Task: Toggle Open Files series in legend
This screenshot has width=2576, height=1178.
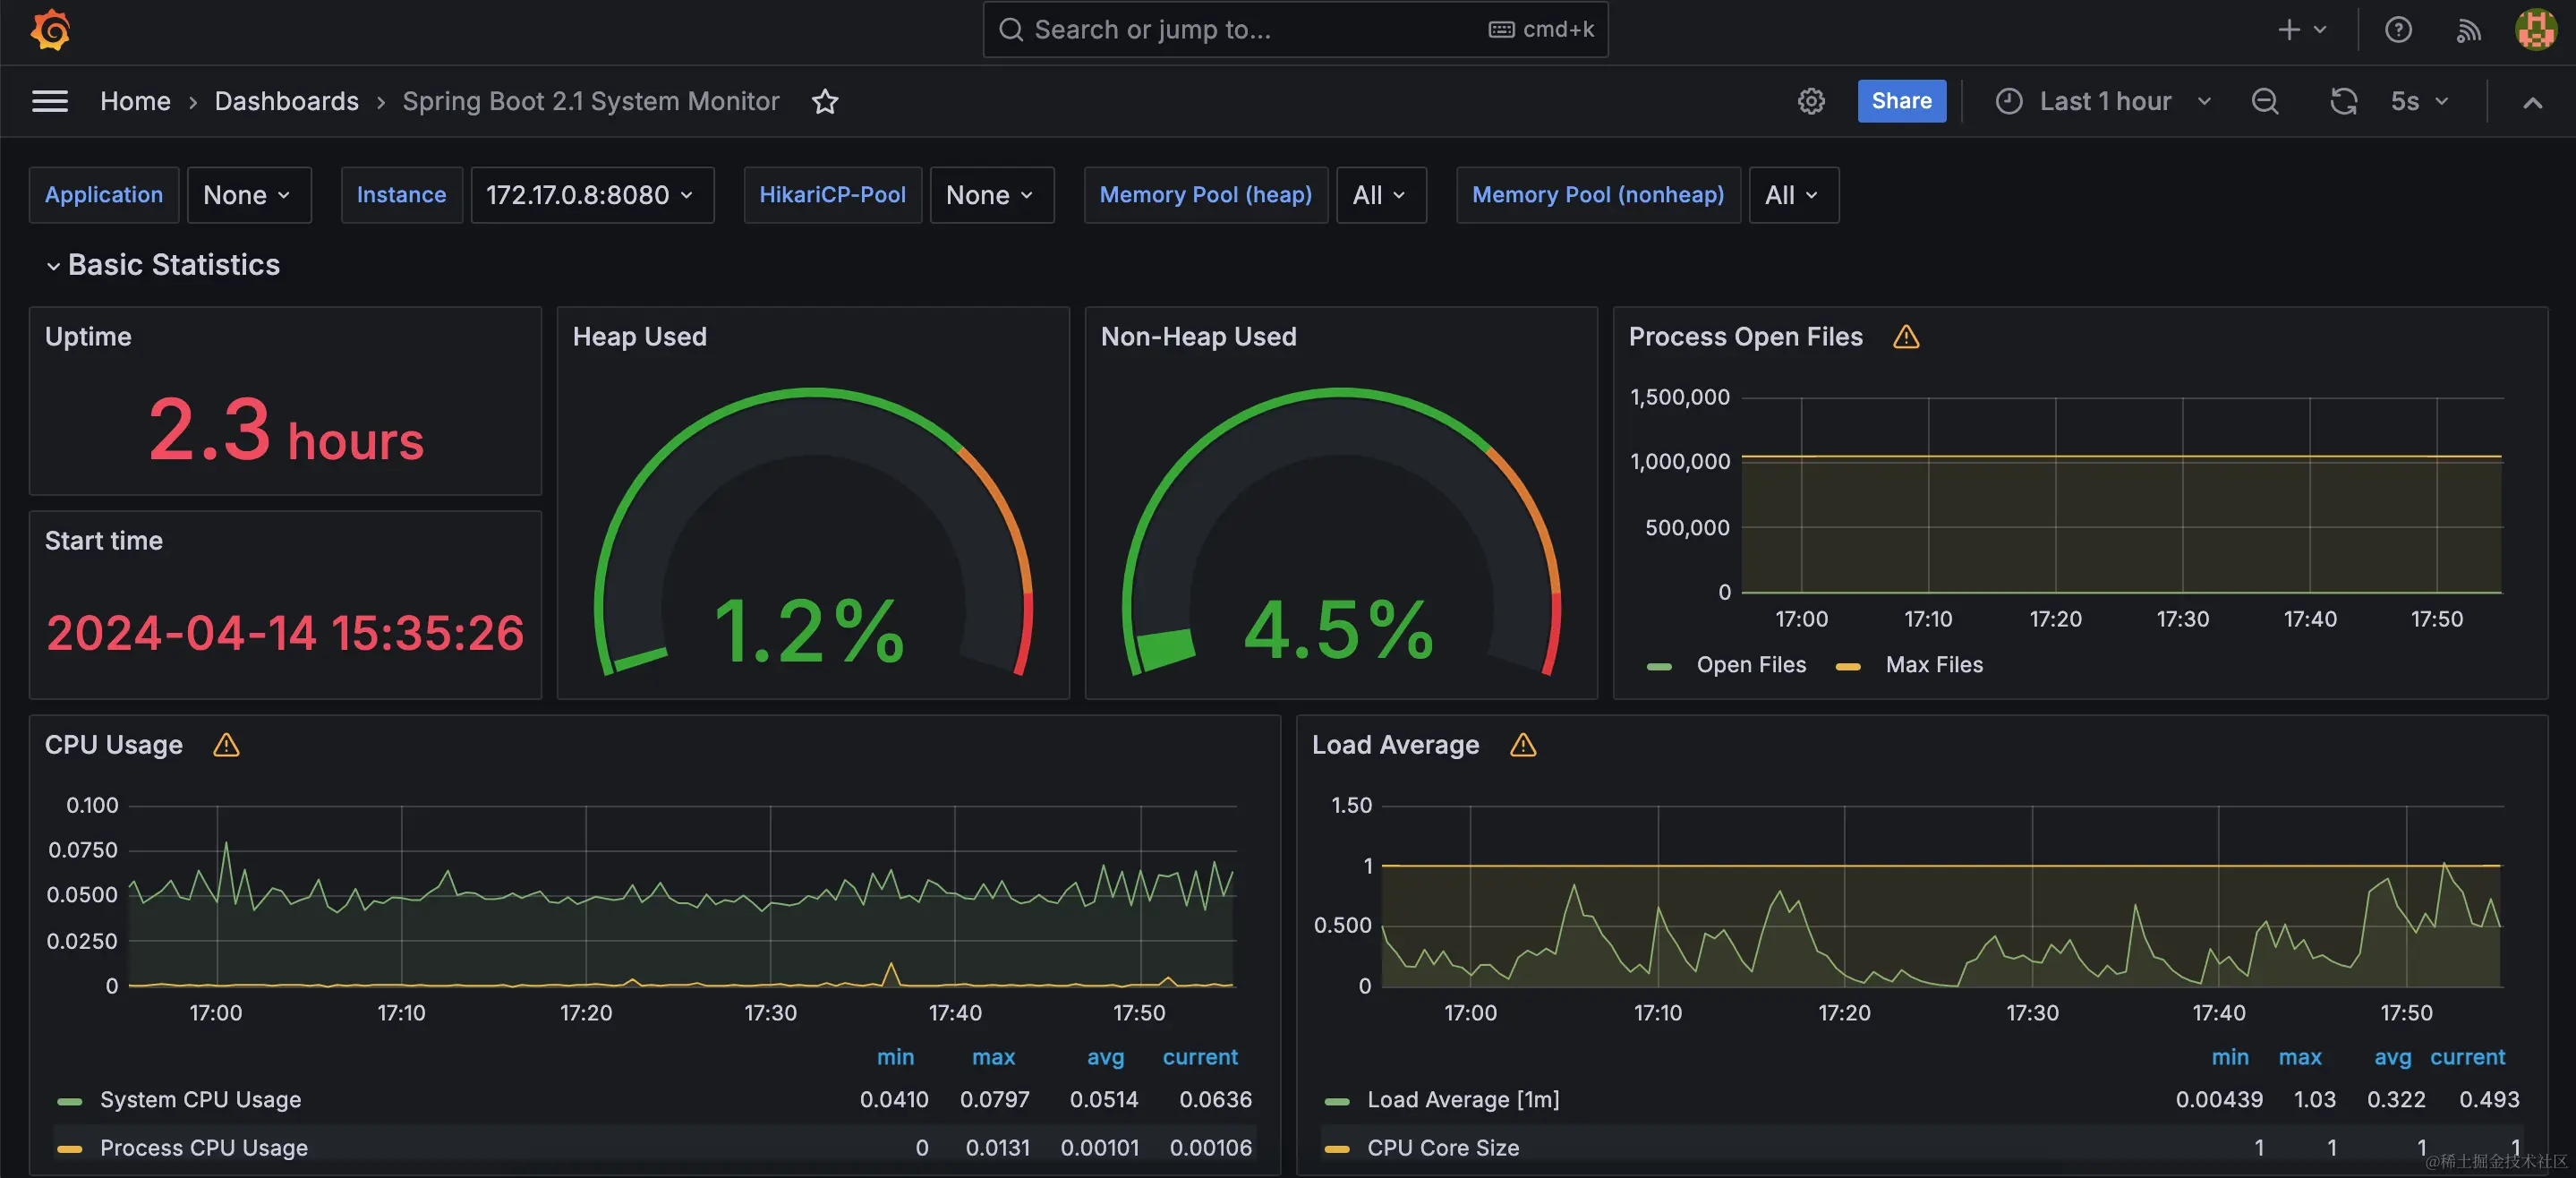Action: [1750, 665]
